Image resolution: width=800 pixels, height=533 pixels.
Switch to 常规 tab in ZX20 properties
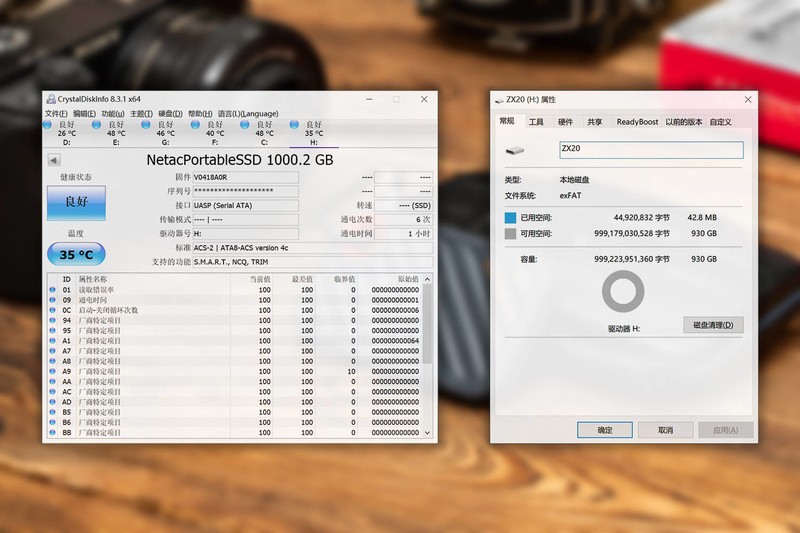(x=507, y=121)
